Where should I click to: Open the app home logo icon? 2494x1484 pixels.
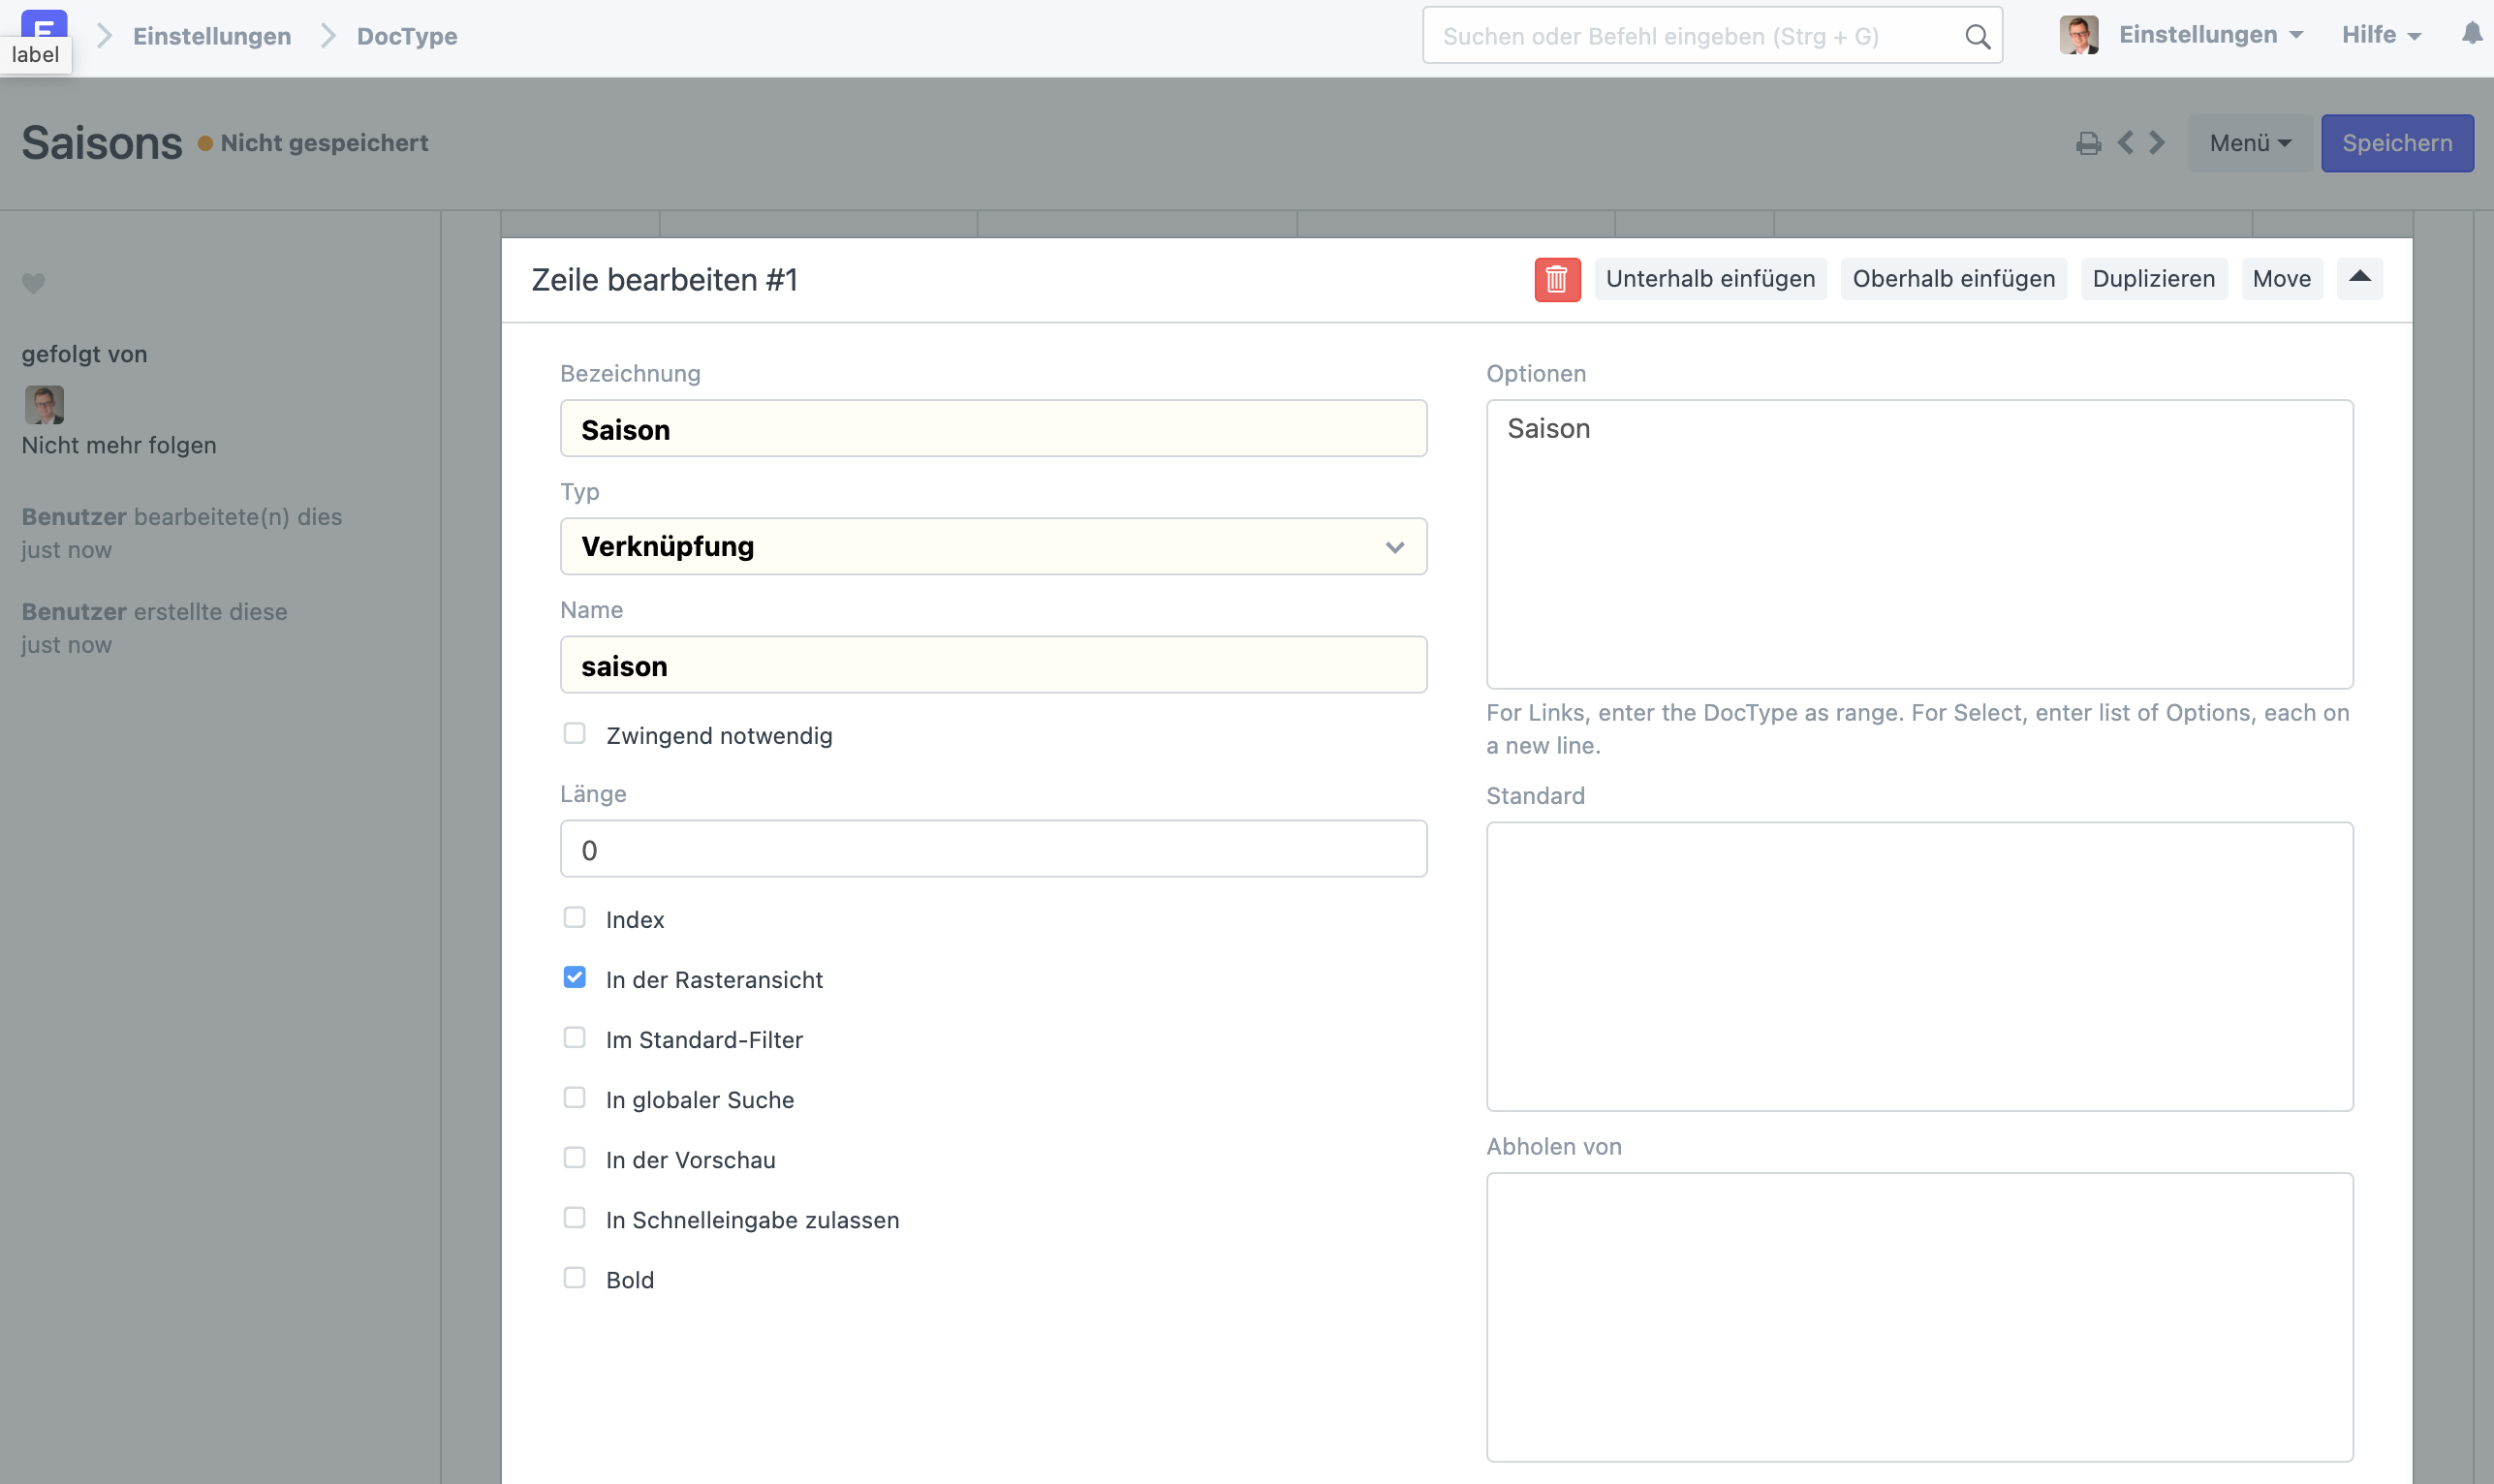(44, 24)
